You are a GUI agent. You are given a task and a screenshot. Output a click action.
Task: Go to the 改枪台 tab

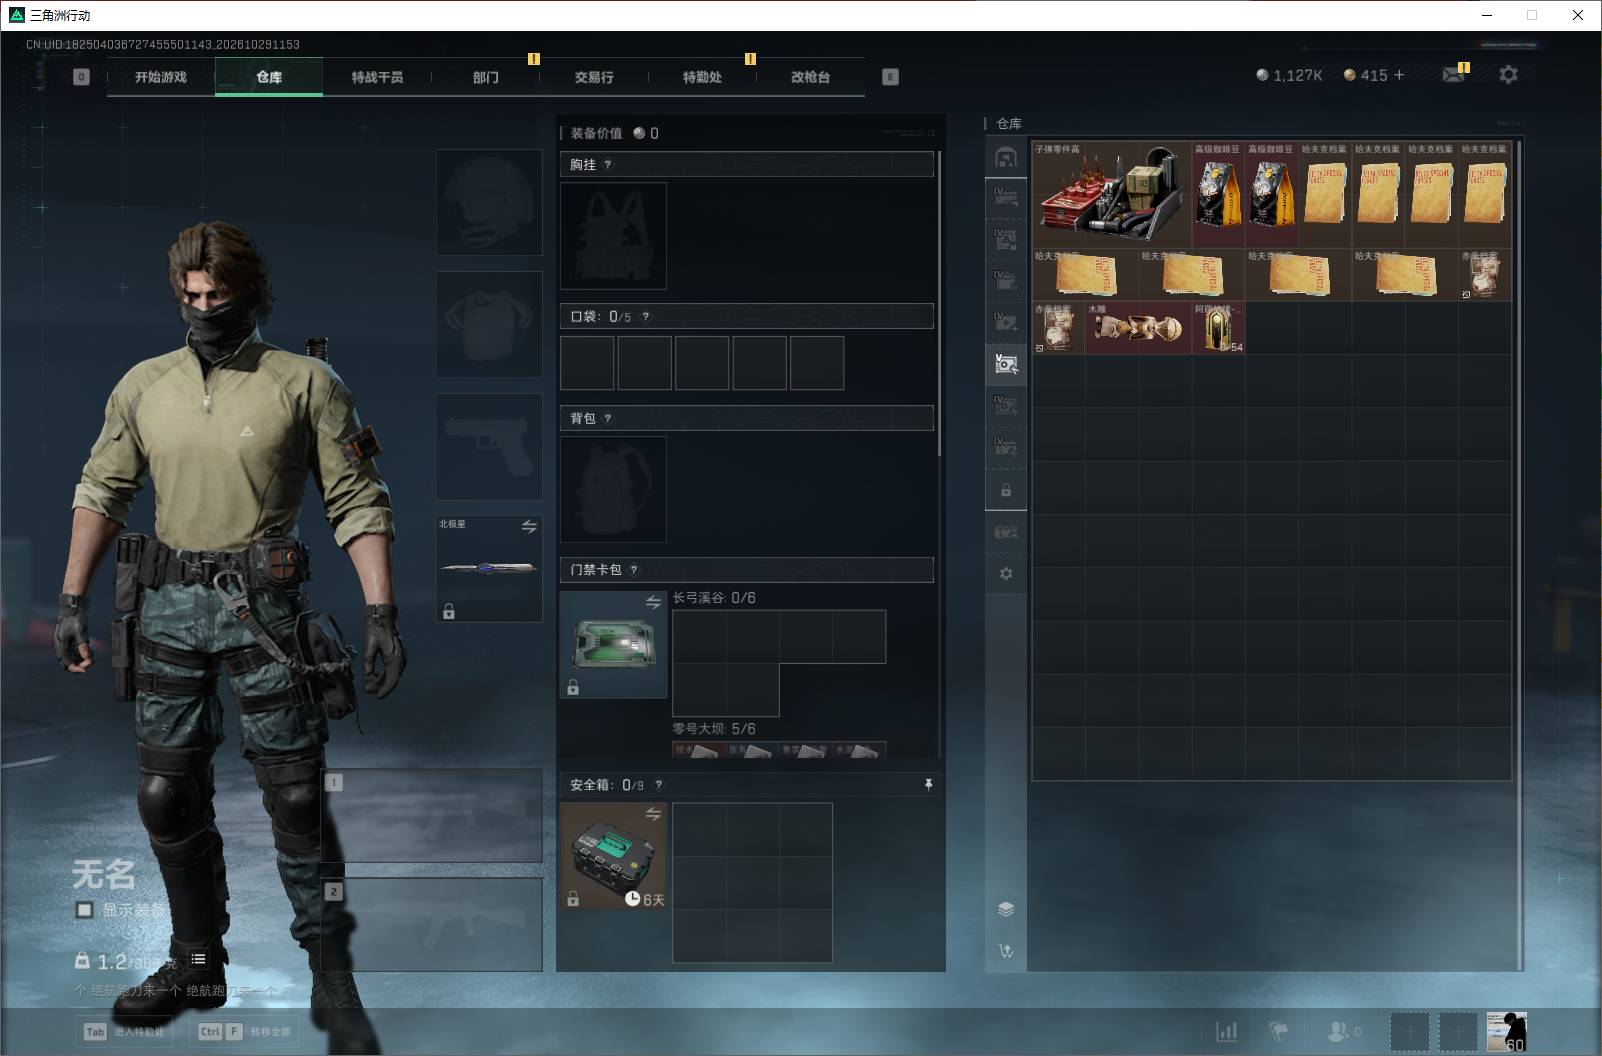[810, 77]
